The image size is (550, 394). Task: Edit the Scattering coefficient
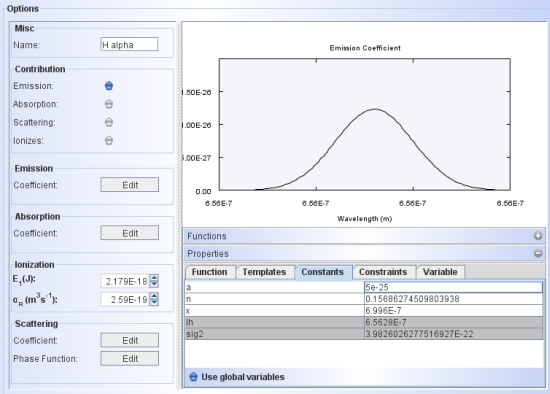129,340
